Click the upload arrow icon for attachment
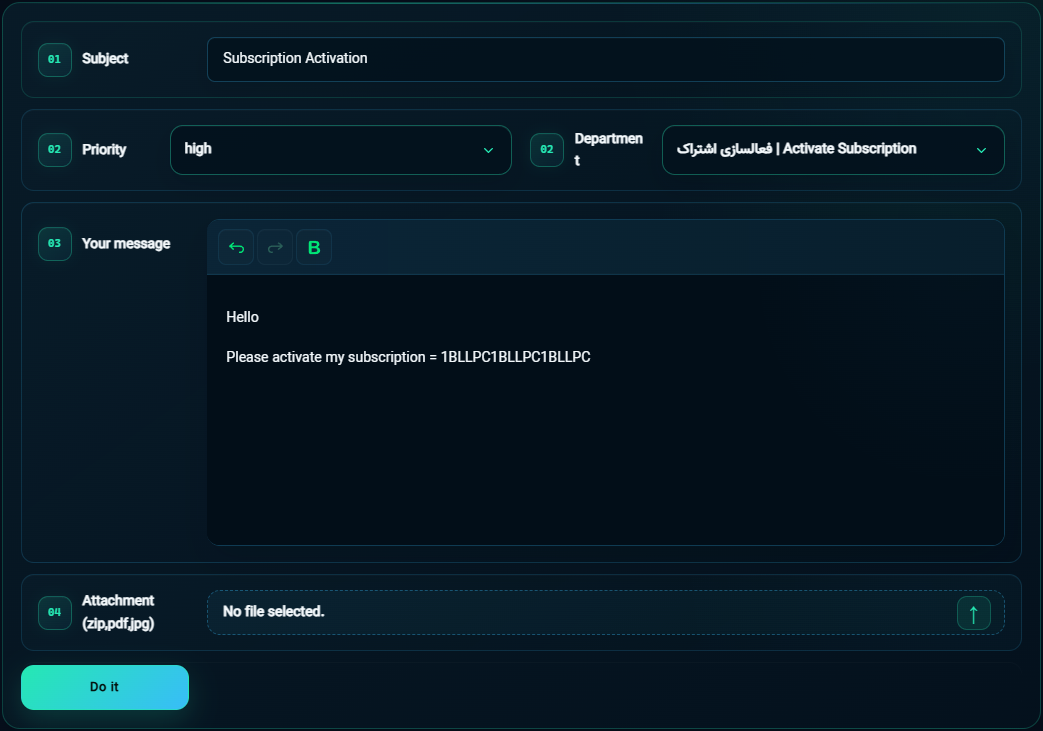Image resolution: width=1043 pixels, height=731 pixels. coord(973,613)
